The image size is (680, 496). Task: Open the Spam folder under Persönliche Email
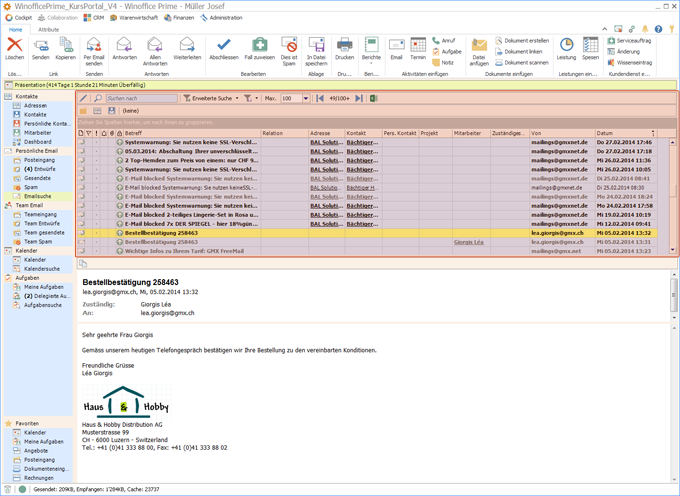pyautogui.click(x=31, y=187)
